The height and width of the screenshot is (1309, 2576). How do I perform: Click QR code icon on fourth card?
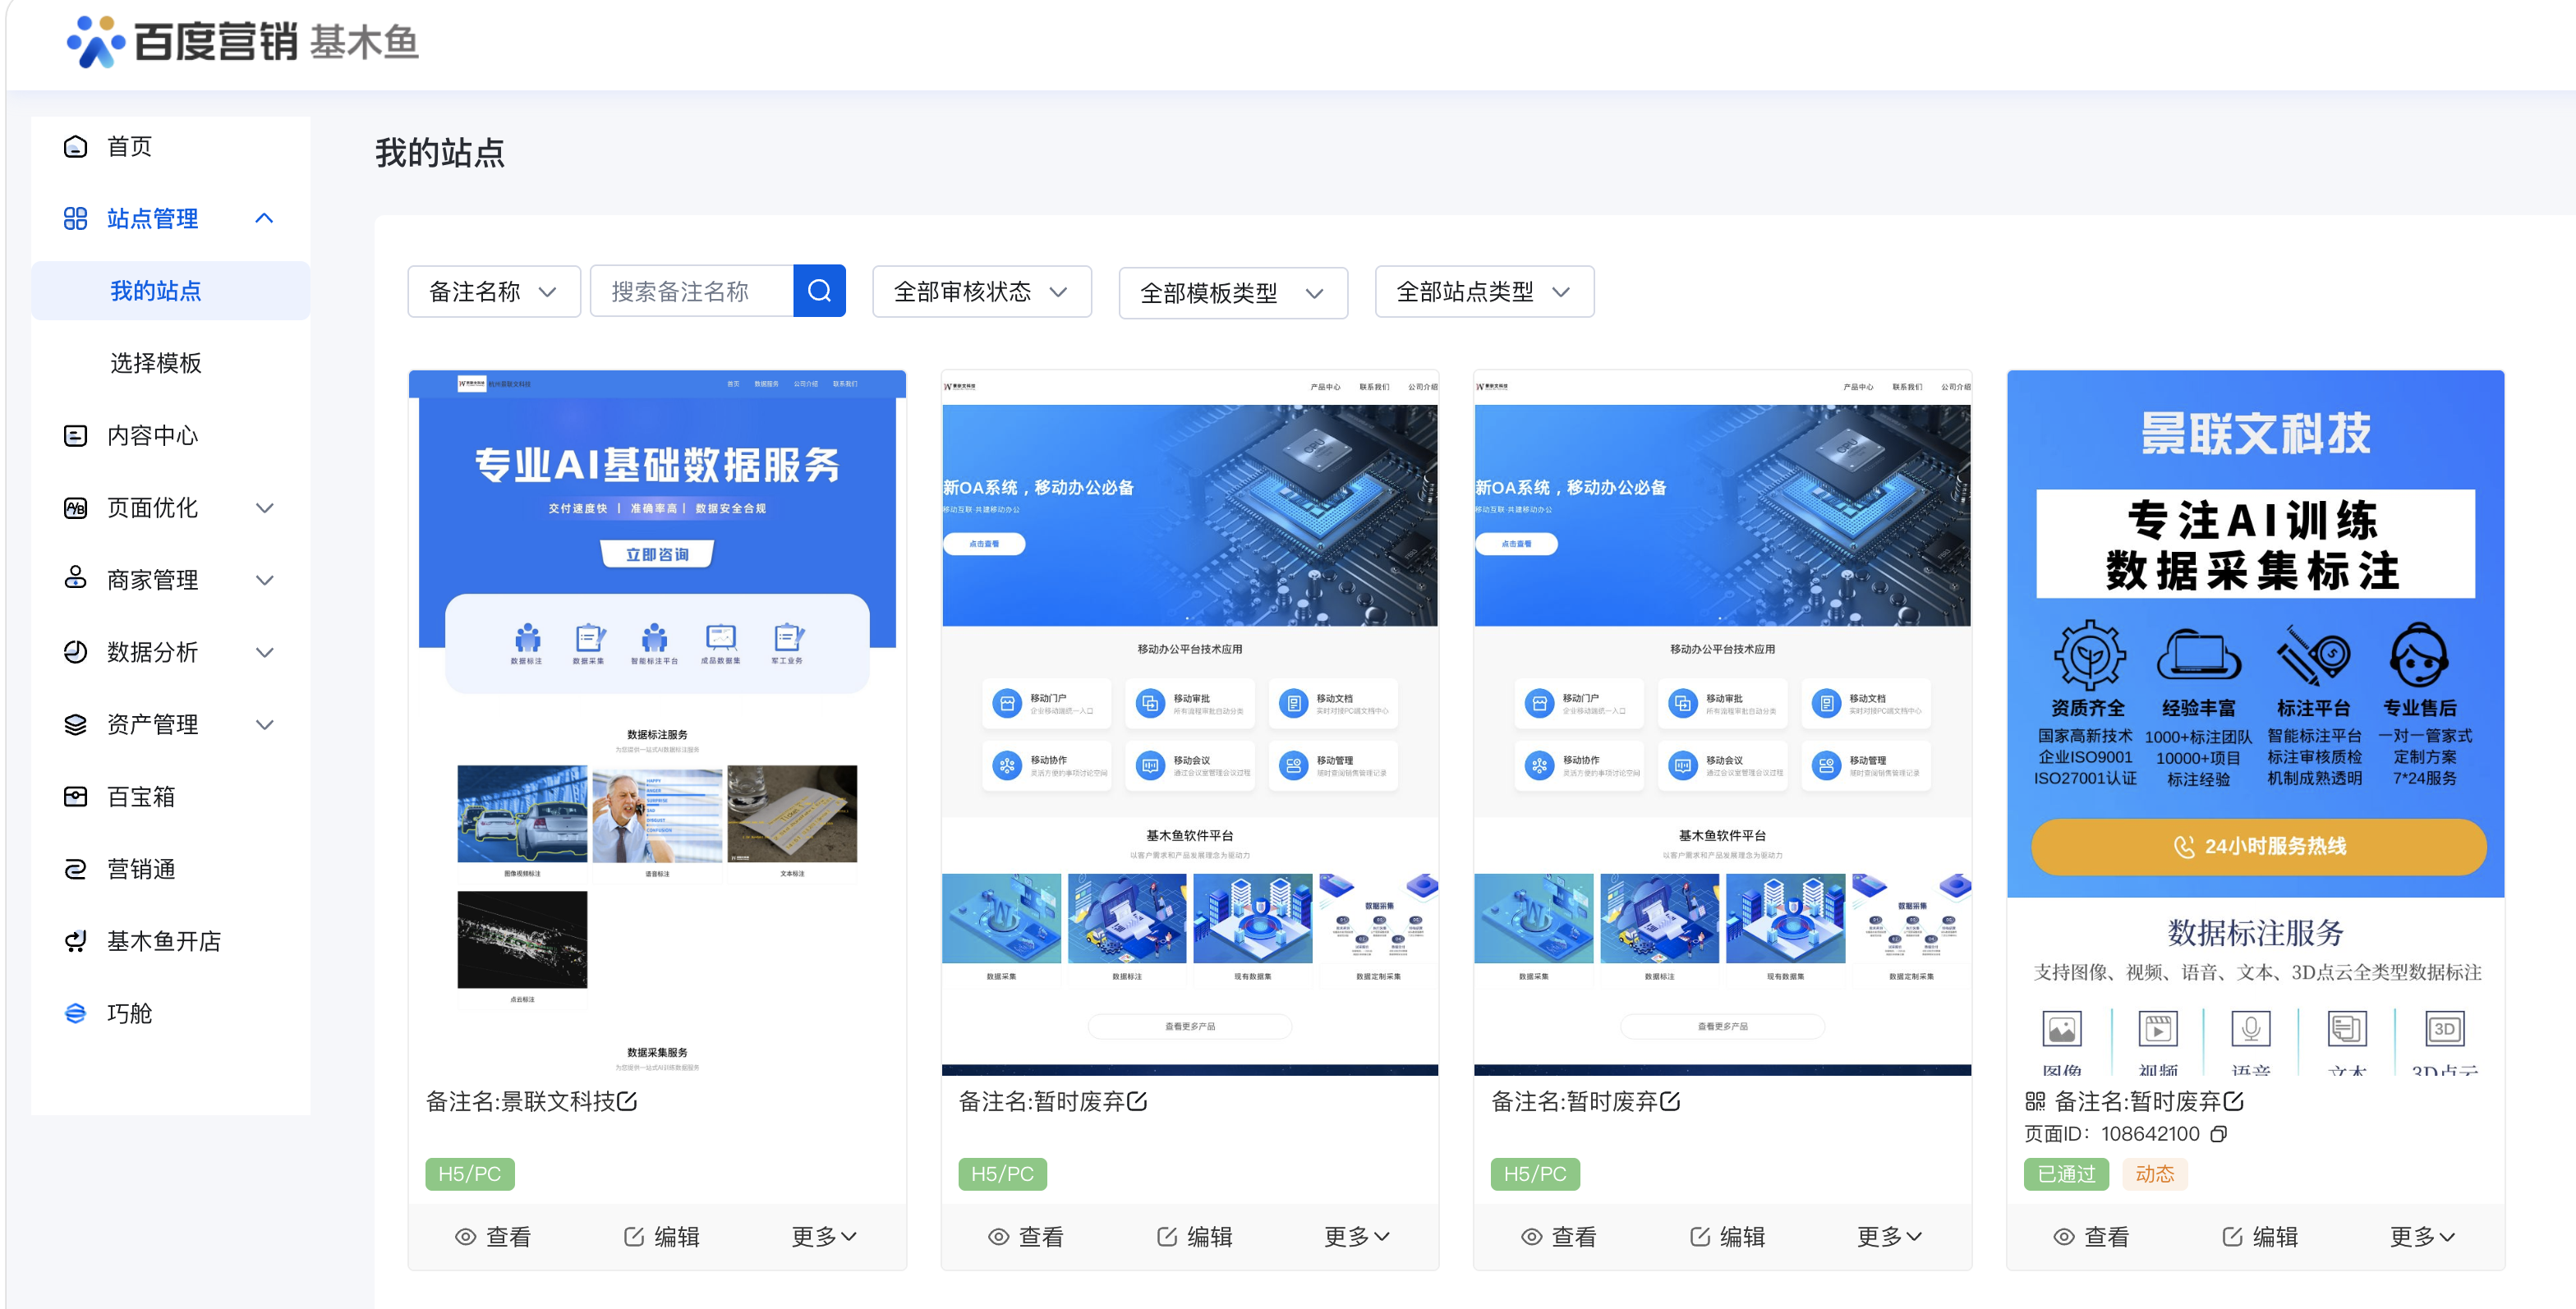click(2035, 1101)
